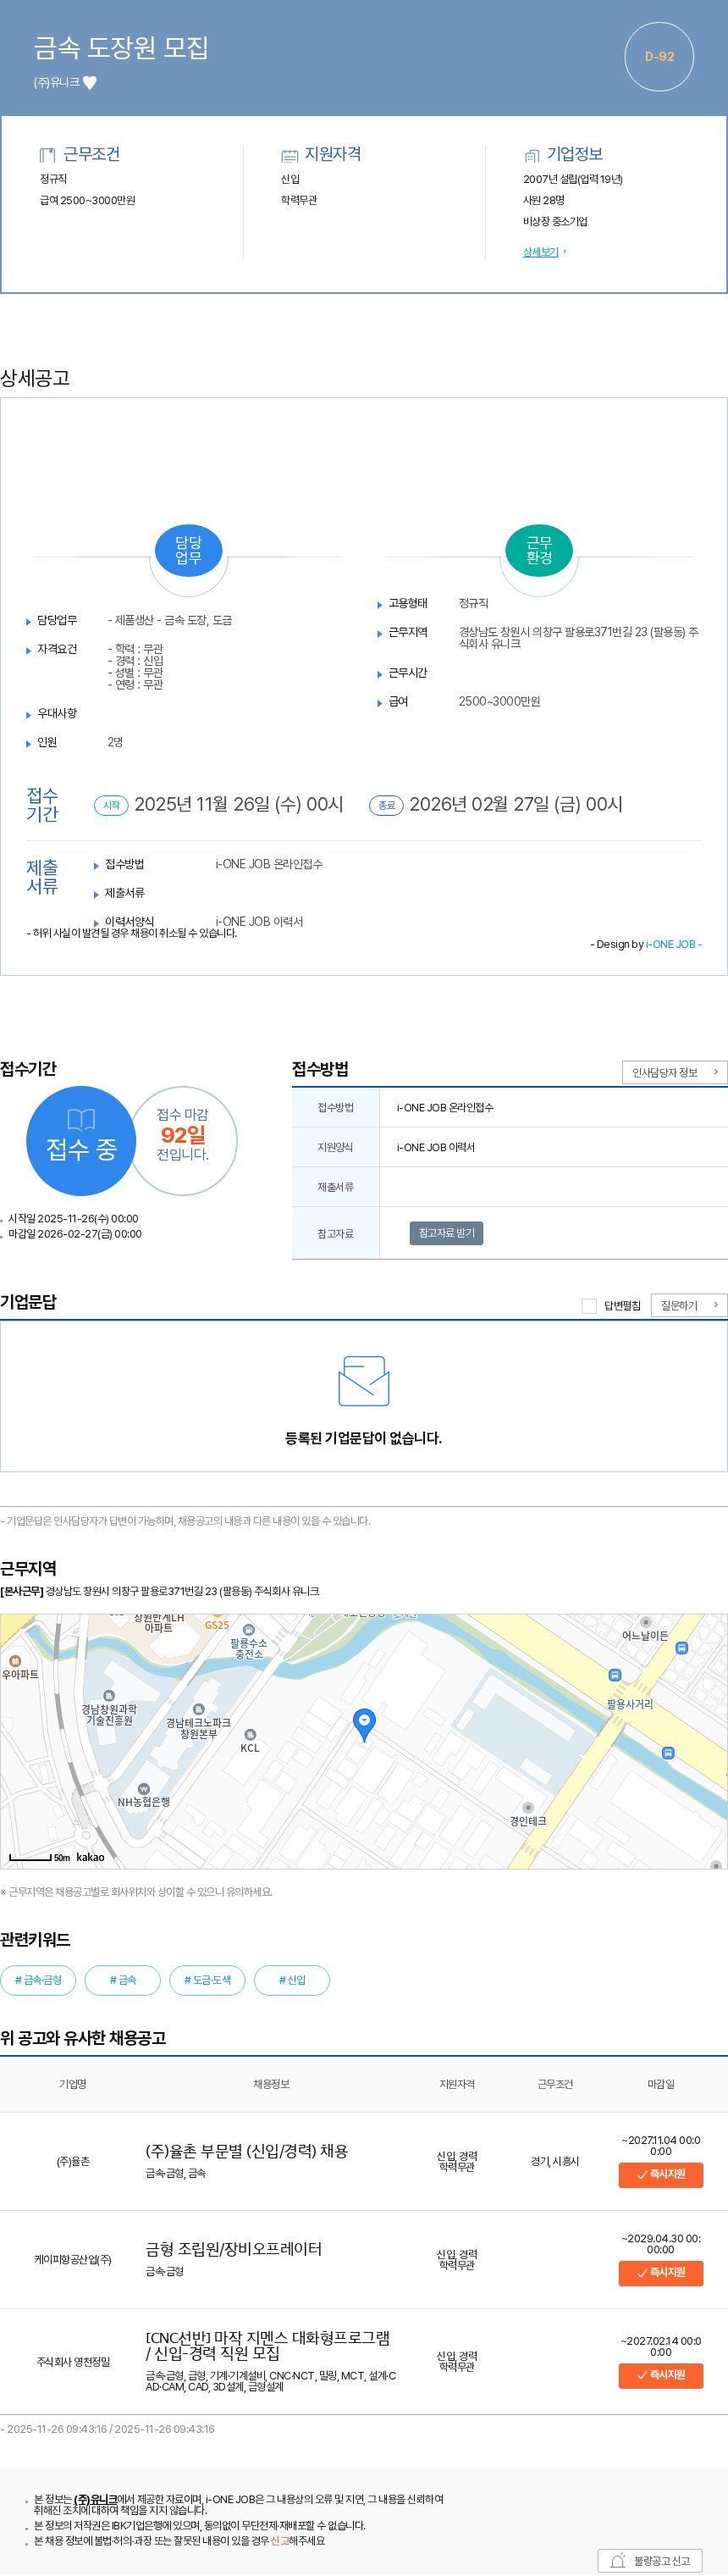Open the CNC선반 마작 지멘스 posting
Image resolution: width=728 pixels, height=2576 pixels.
(268, 2345)
